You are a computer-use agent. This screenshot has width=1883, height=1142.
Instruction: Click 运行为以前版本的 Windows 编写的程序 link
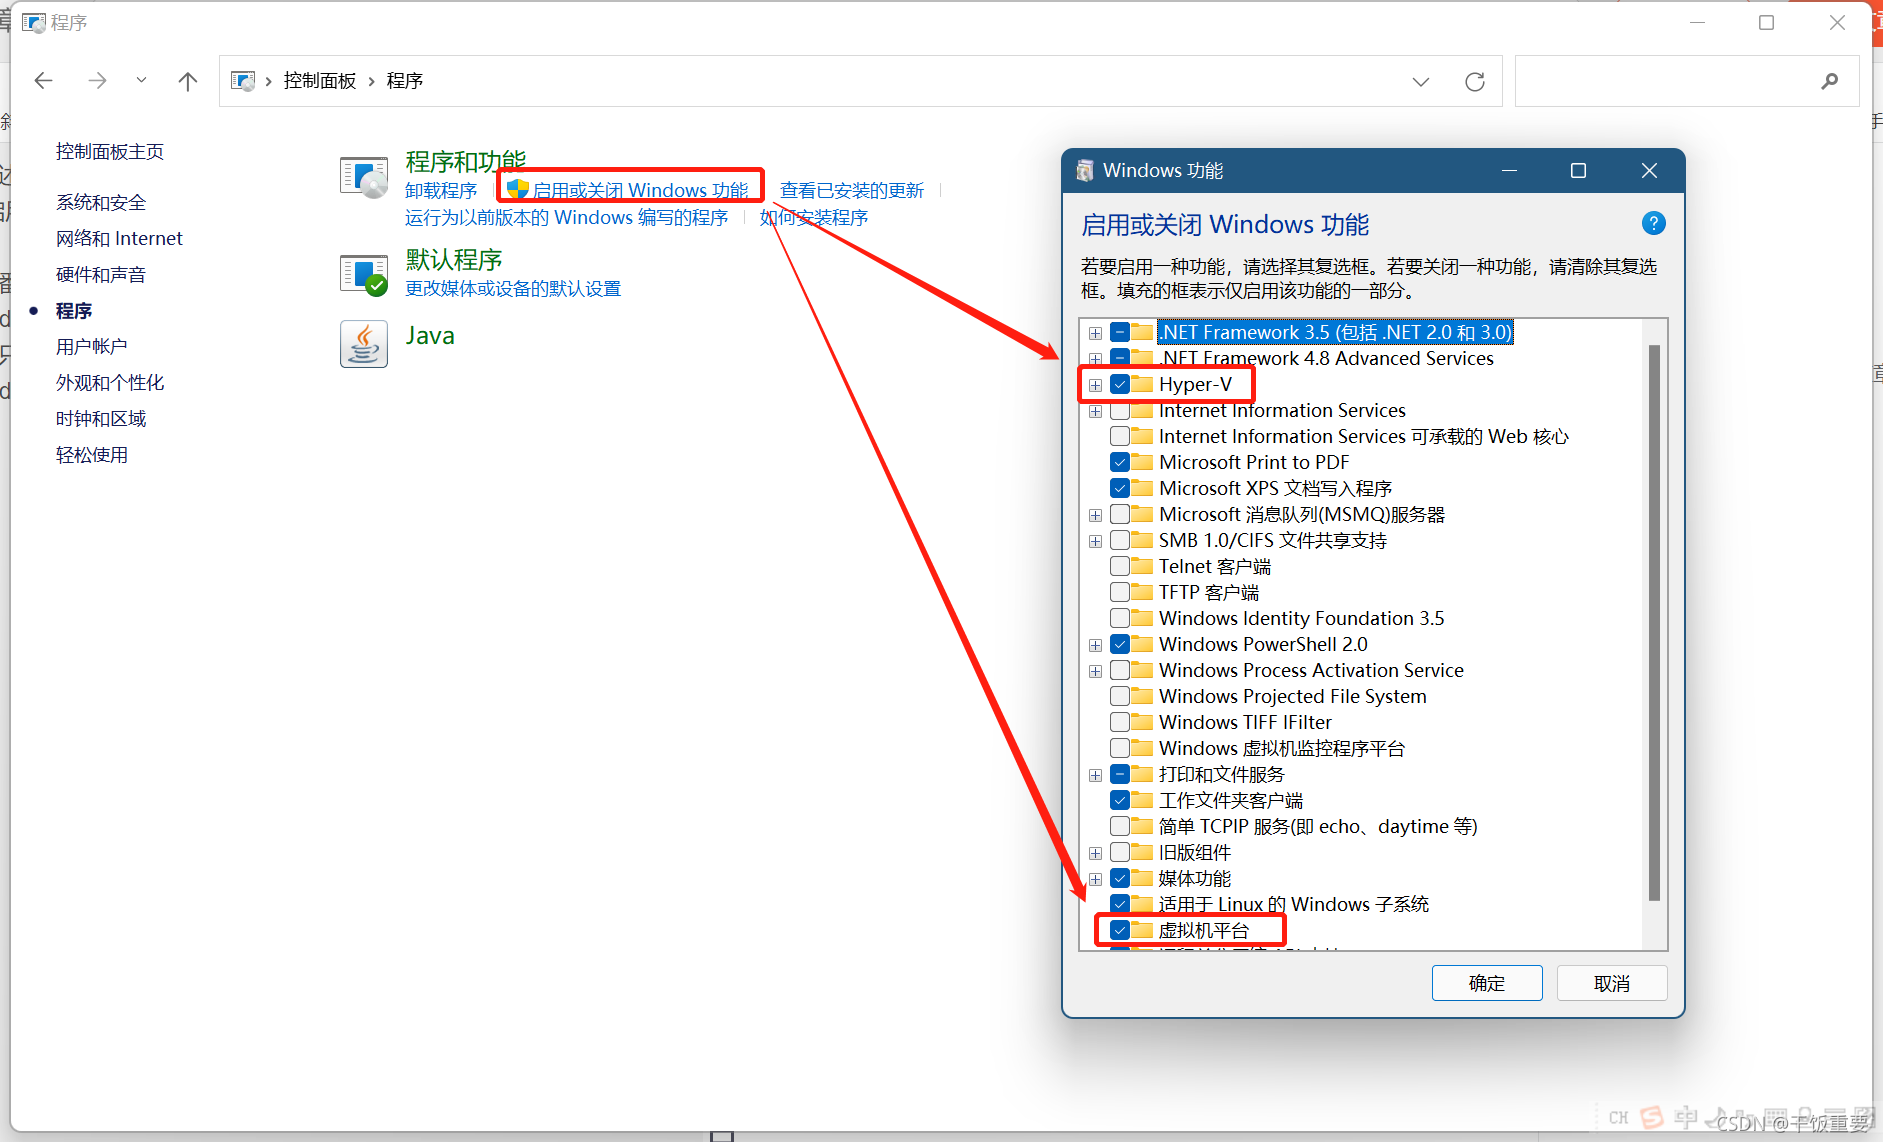567,217
